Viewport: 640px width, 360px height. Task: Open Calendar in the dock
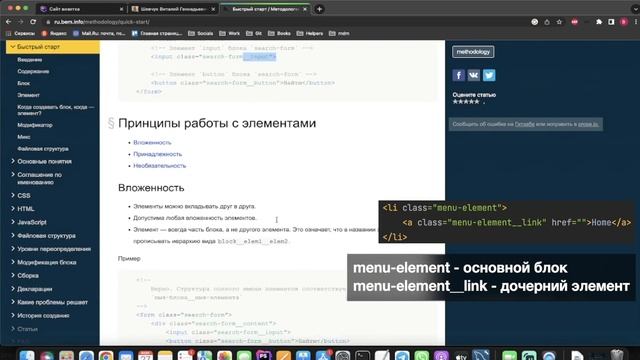pos(145,356)
